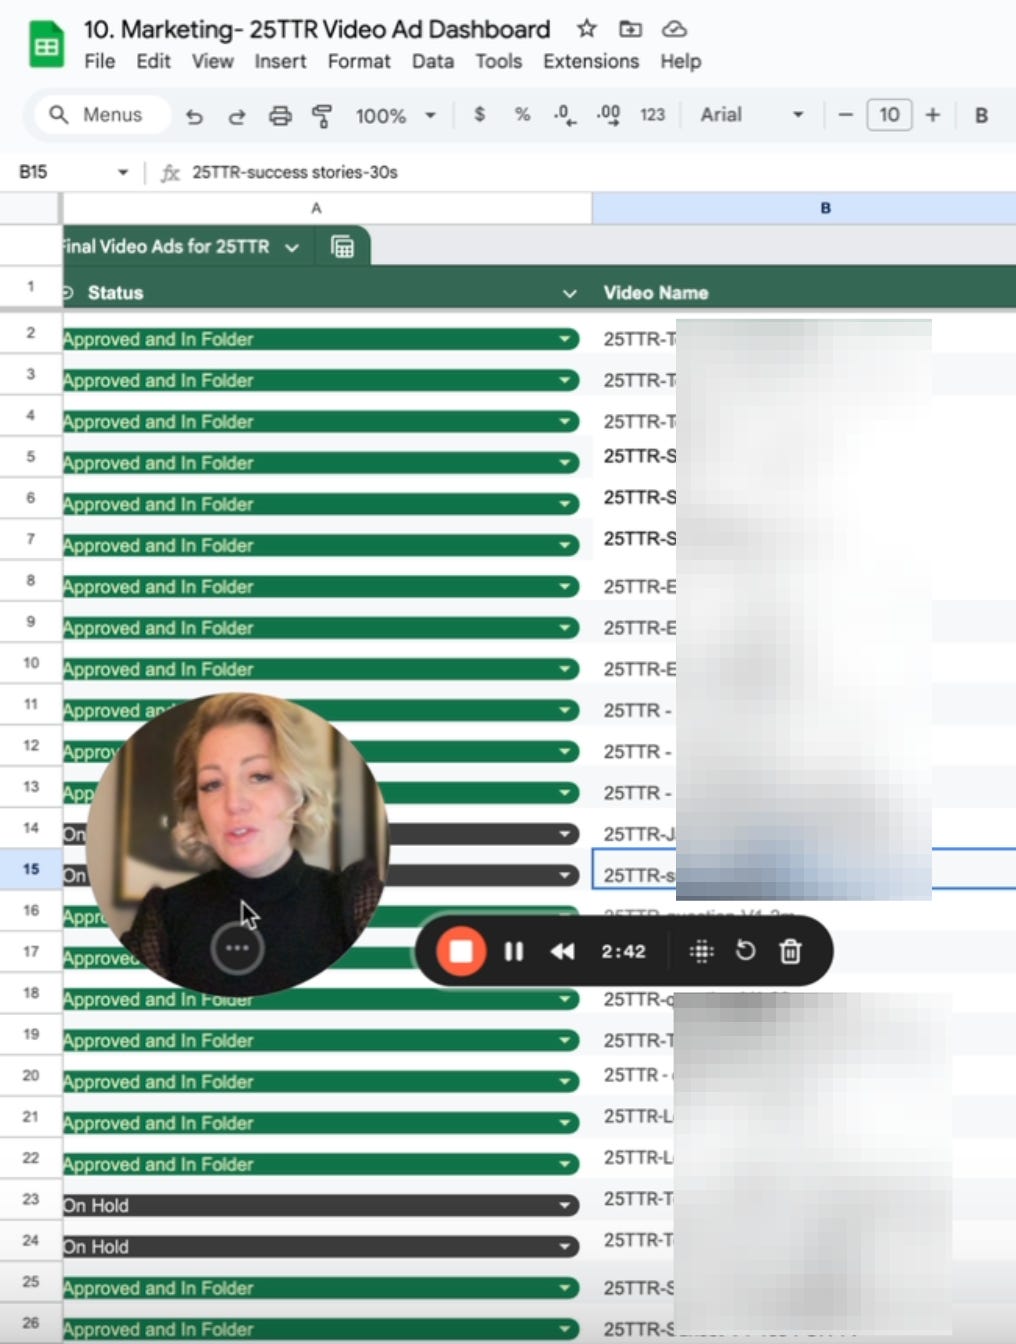Toggle bold formatting
The width and height of the screenshot is (1016, 1344).
[981, 115]
